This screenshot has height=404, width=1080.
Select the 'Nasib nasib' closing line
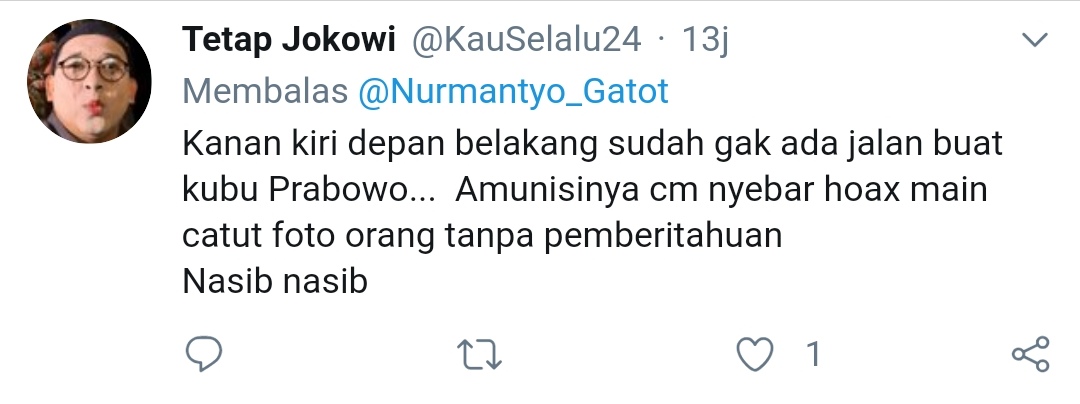[x=275, y=281]
